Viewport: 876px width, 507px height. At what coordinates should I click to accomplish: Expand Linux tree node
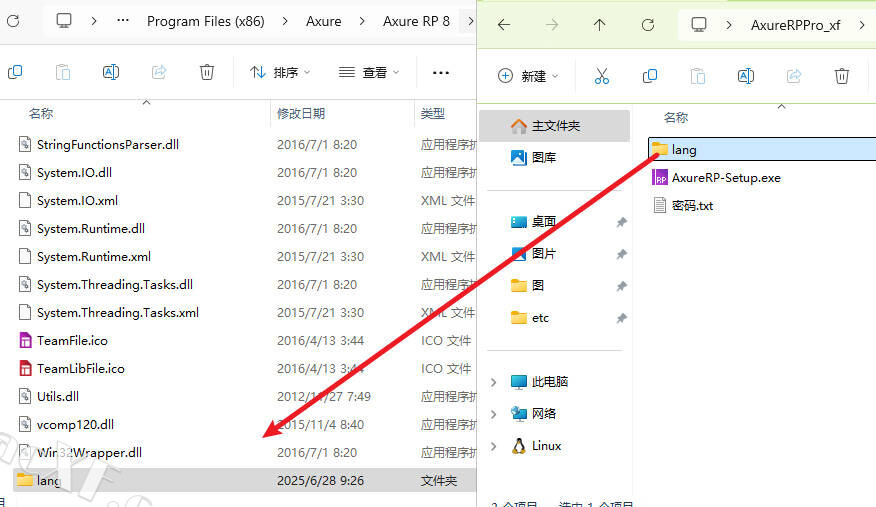pos(493,446)
